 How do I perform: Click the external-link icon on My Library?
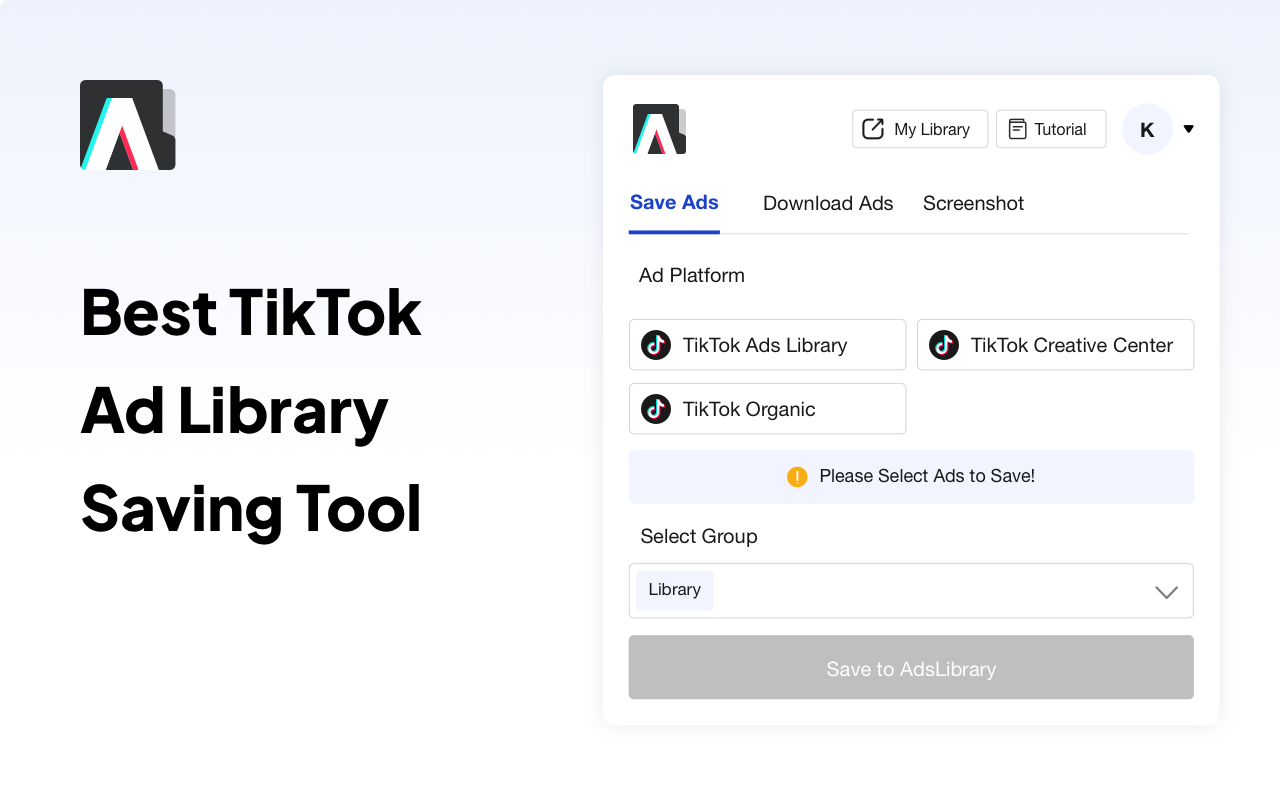tap(873, 129)
